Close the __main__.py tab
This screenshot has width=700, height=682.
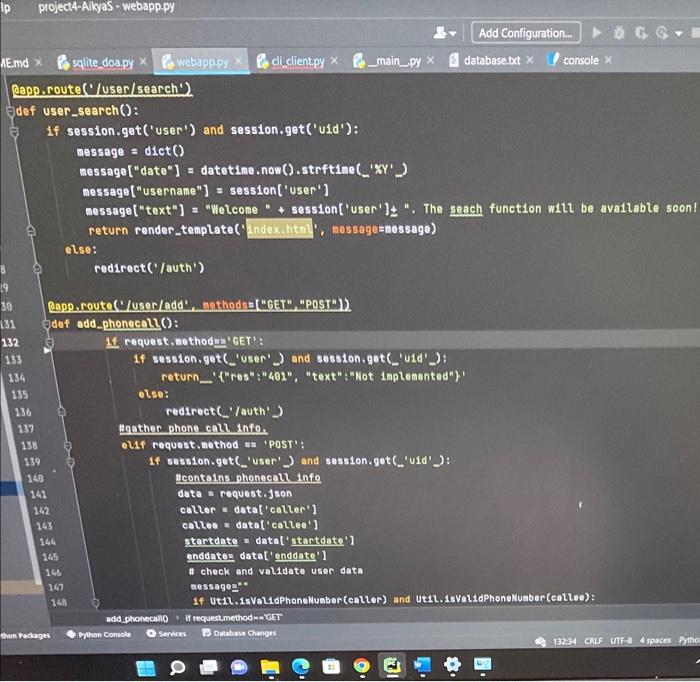coord(430,60)
